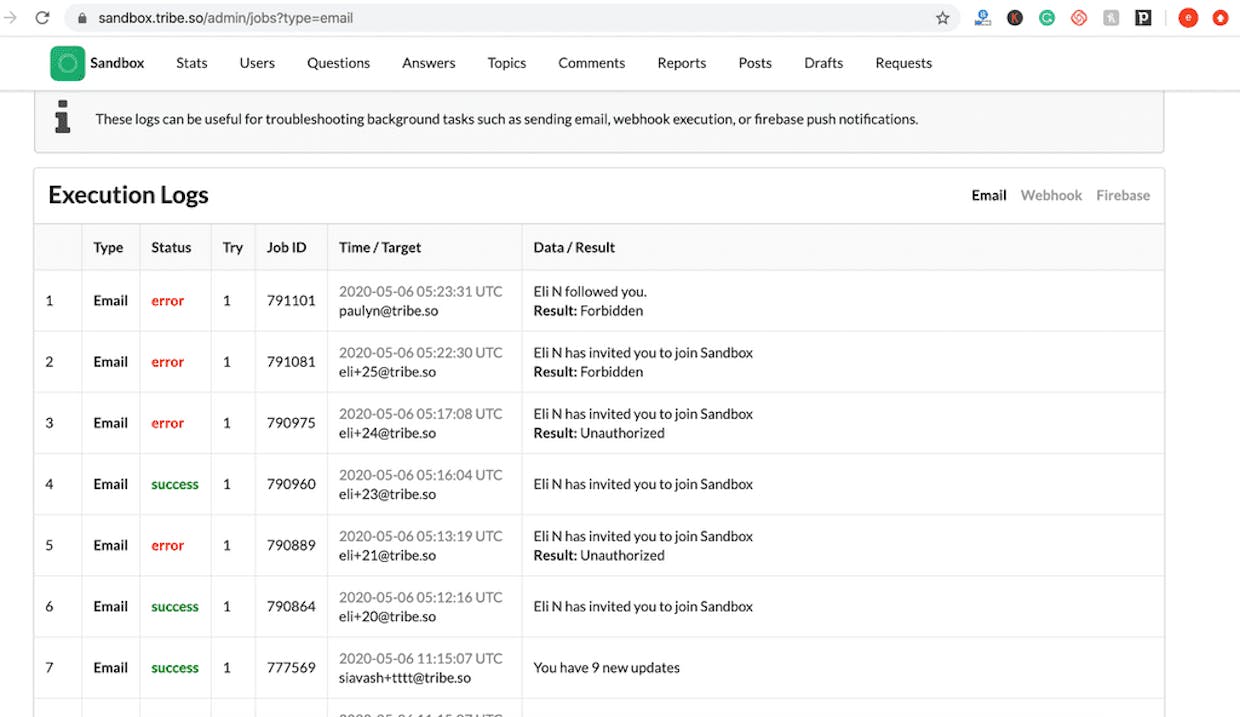Click the eli+24@tribe.so target email
Viewport: 1240px width, 717px height.
[x=387, y=433]
